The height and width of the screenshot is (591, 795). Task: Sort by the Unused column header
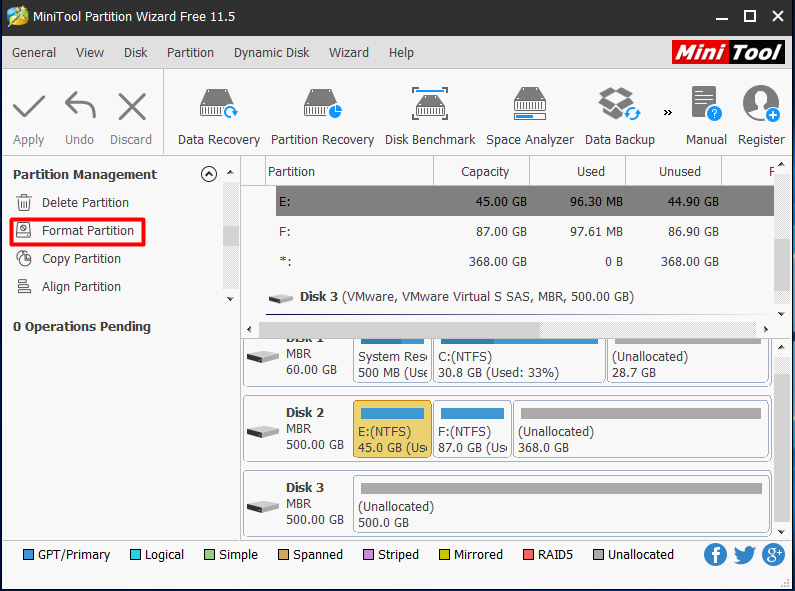pos(673,171)
